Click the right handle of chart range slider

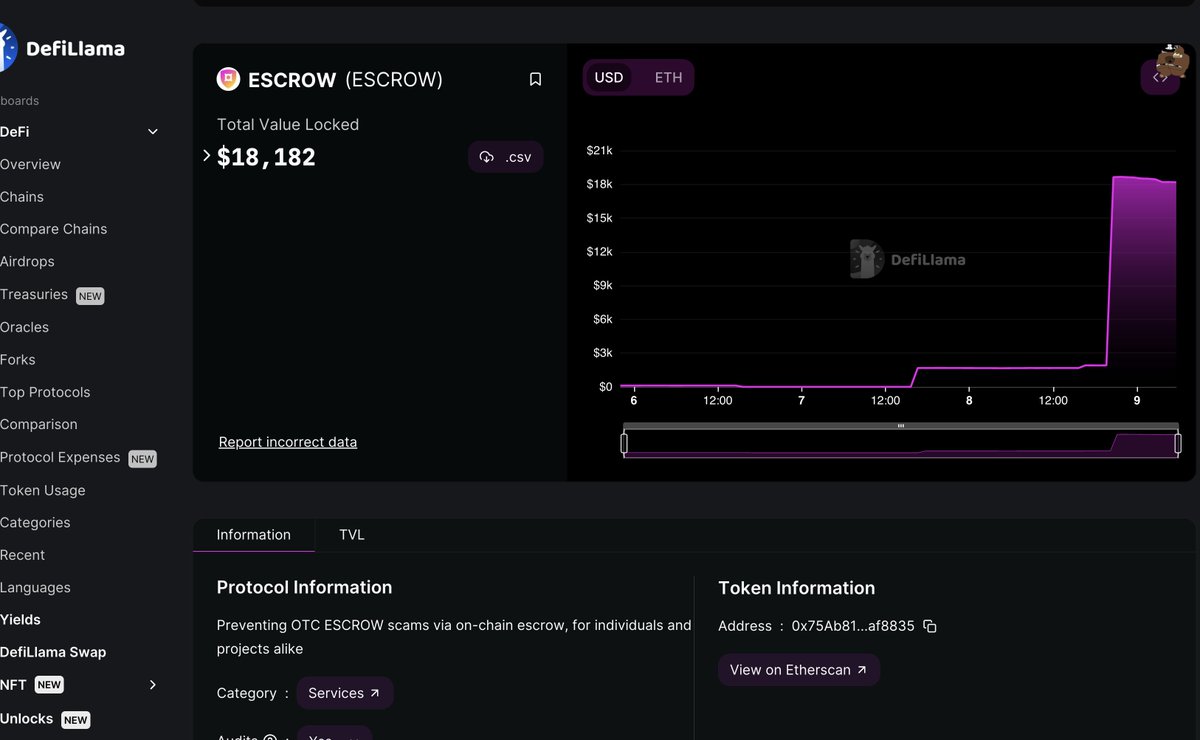point(1178,443)
